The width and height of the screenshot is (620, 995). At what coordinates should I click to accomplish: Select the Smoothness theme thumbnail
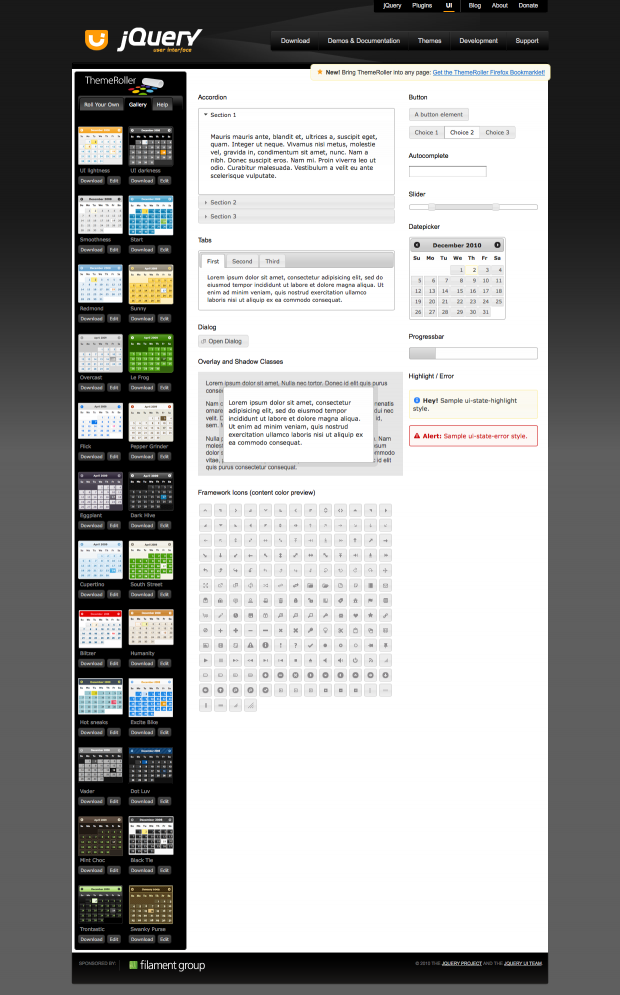click(100, 215)
